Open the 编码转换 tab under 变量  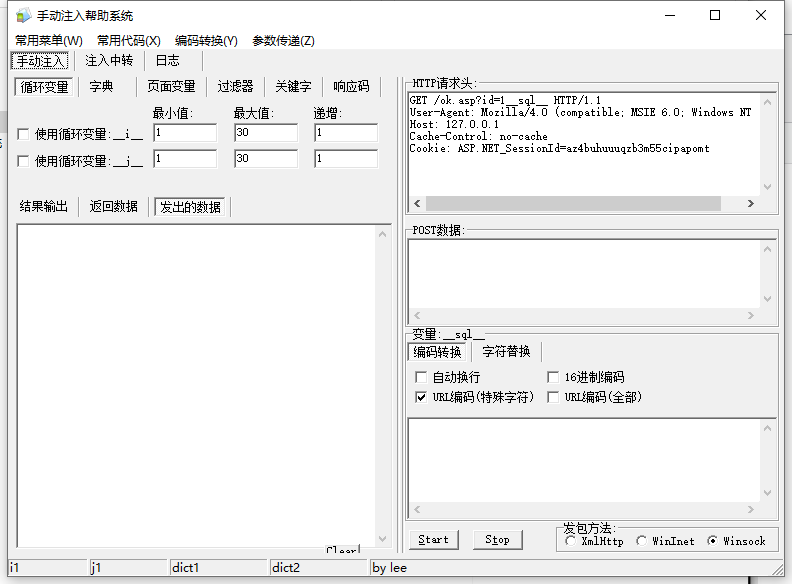click(437, 352)
